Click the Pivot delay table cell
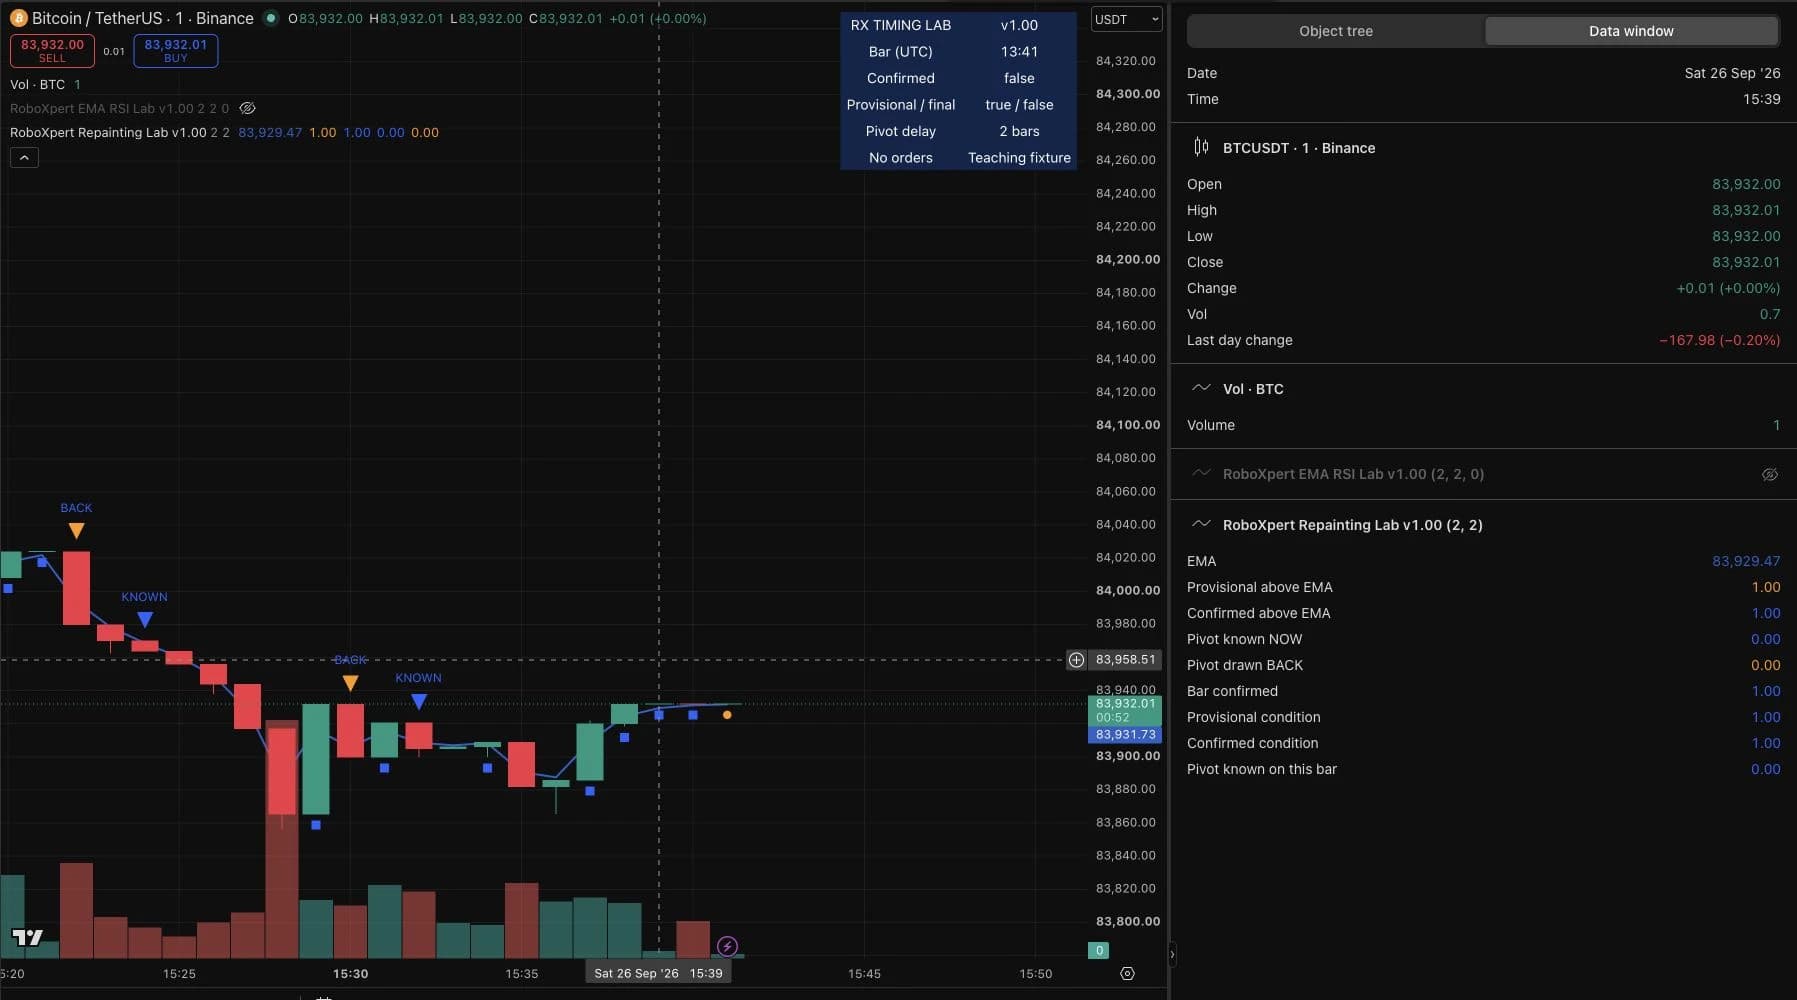The height and width of the screenshot is (1000, 1797). click(x=901, y=131)
